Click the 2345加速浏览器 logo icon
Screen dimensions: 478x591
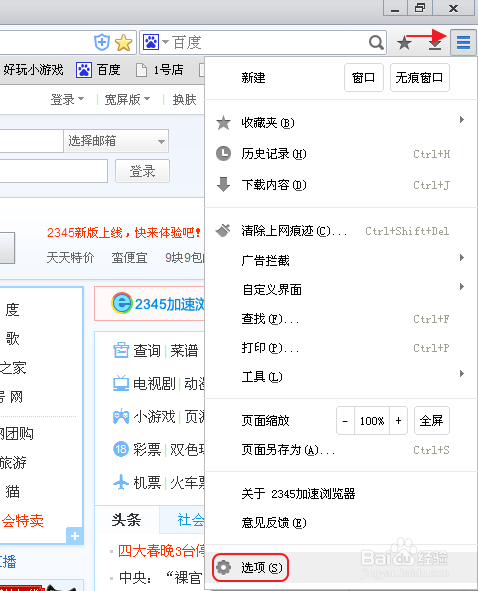click(122, 303)
